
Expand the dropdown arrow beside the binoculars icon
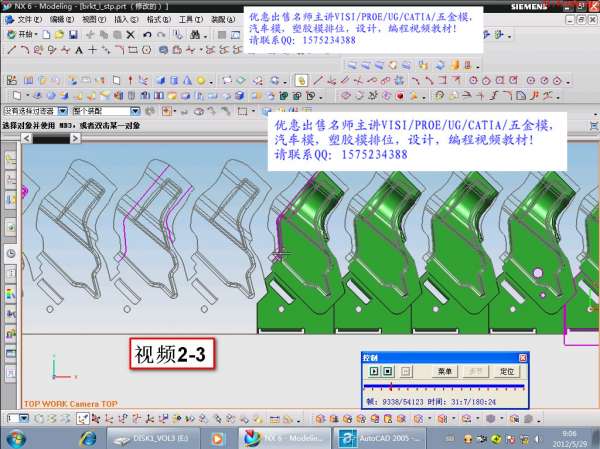coord(205,37)
